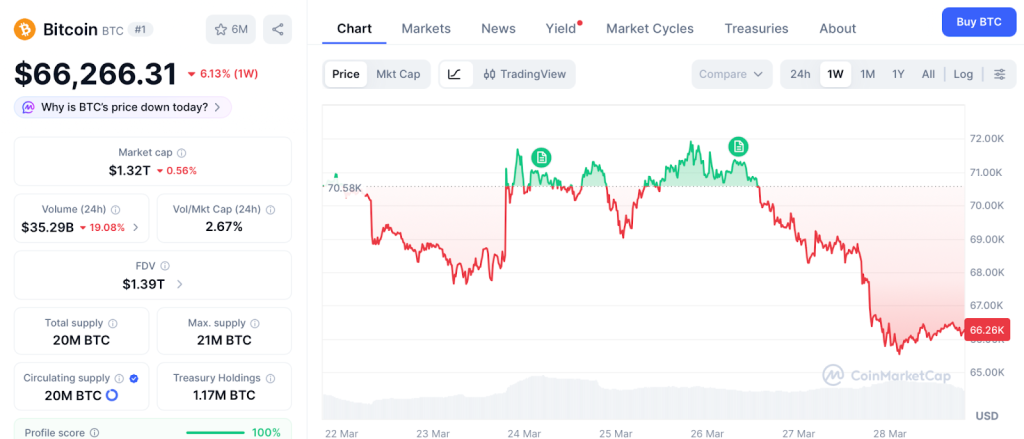
Task: Switch chart to Mkt Cap
Action: coord(398,74)
